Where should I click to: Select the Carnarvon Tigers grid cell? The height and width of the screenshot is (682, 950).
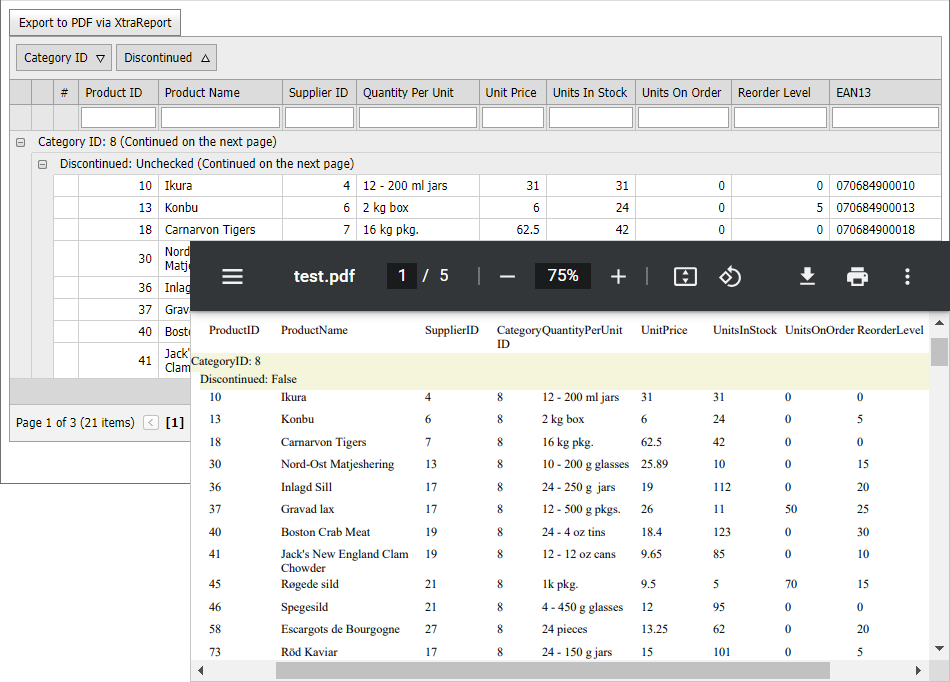(220, 230)
